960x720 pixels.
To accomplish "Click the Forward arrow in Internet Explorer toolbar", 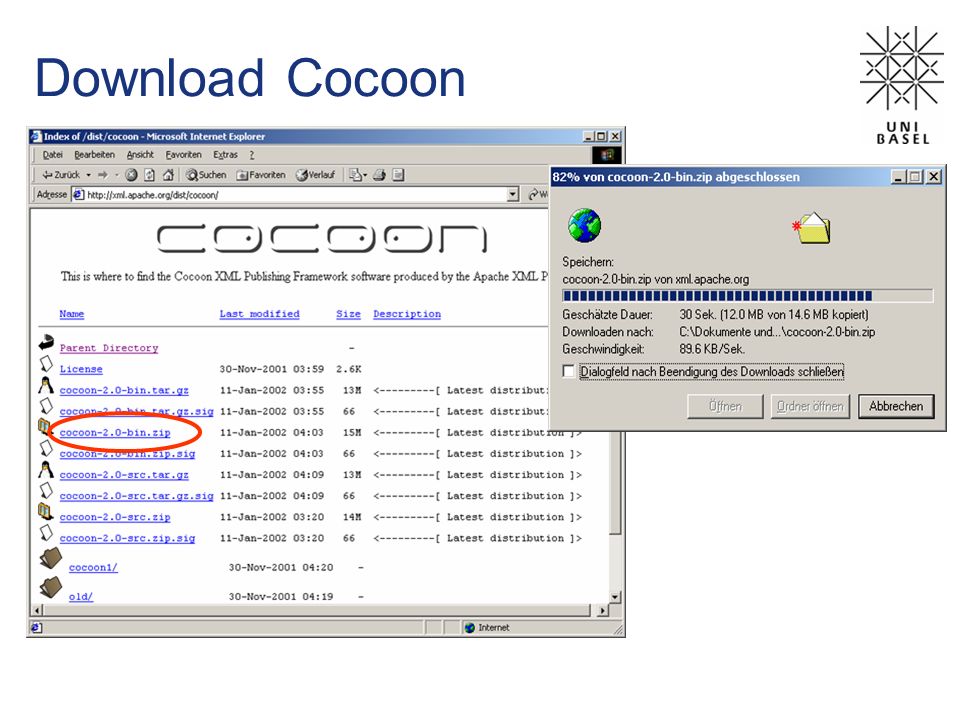I will [103, 175].
